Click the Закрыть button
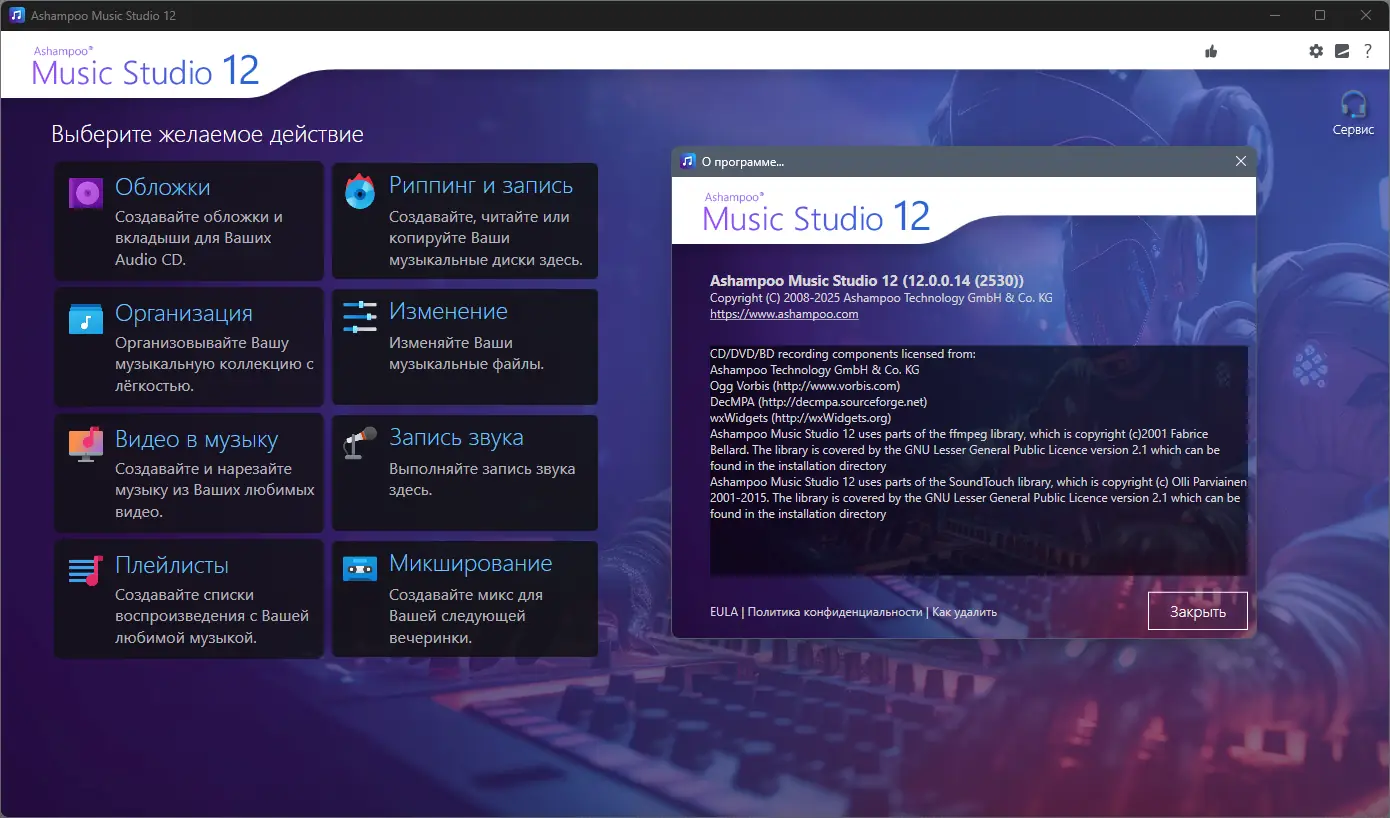This screenshot has width=1390, height=818. click(x=1197, y=611)
